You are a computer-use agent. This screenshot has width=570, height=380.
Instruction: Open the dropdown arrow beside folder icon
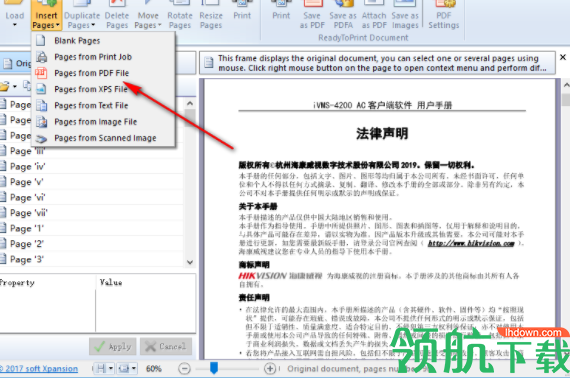click(x=15, y=87)
